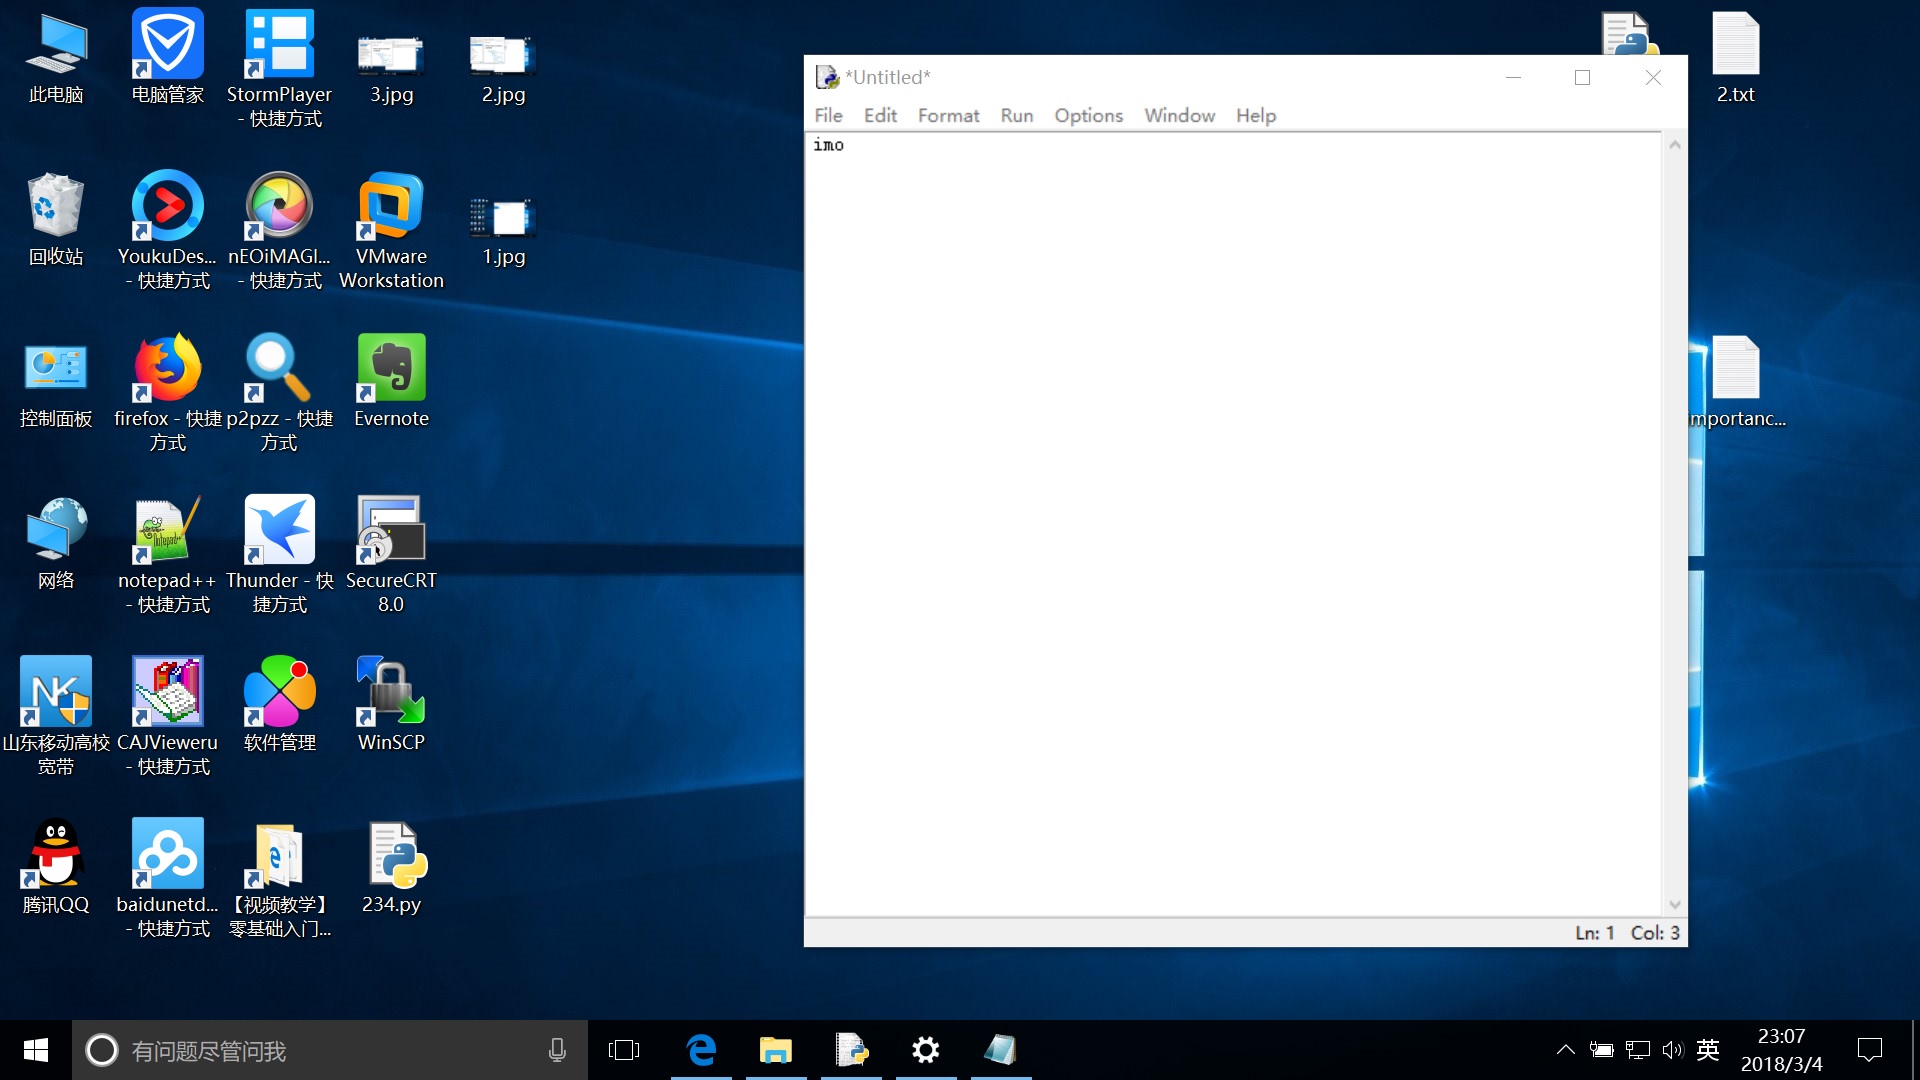1920x1080 pixels.
Task: Click the Cortana search box
Action: (330, 1050)
